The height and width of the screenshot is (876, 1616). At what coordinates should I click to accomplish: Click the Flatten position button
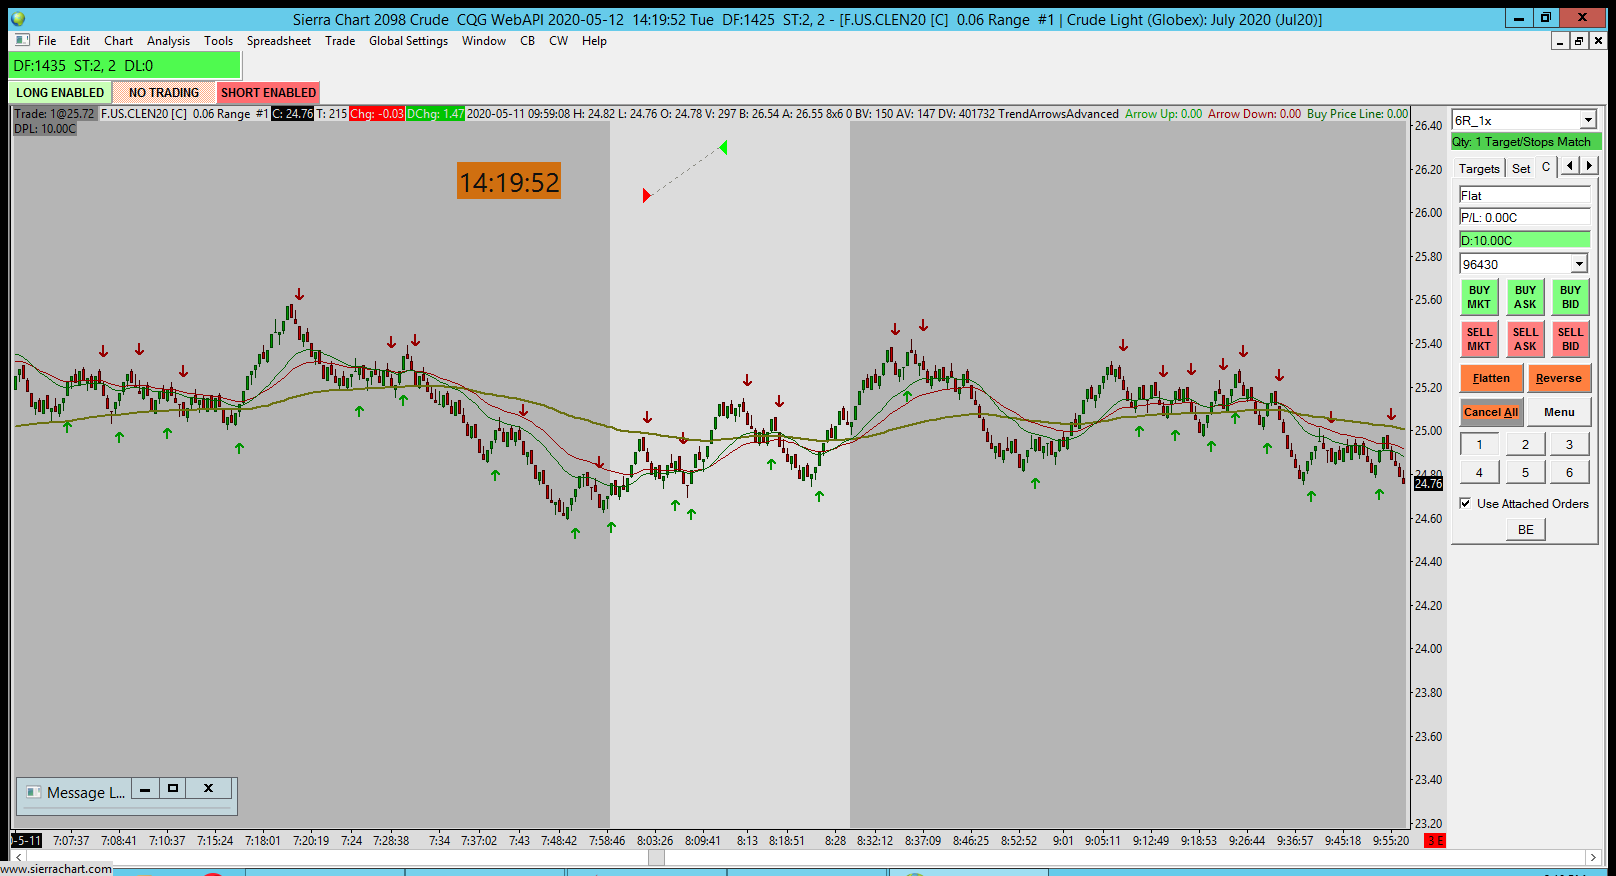[1491, 378]
